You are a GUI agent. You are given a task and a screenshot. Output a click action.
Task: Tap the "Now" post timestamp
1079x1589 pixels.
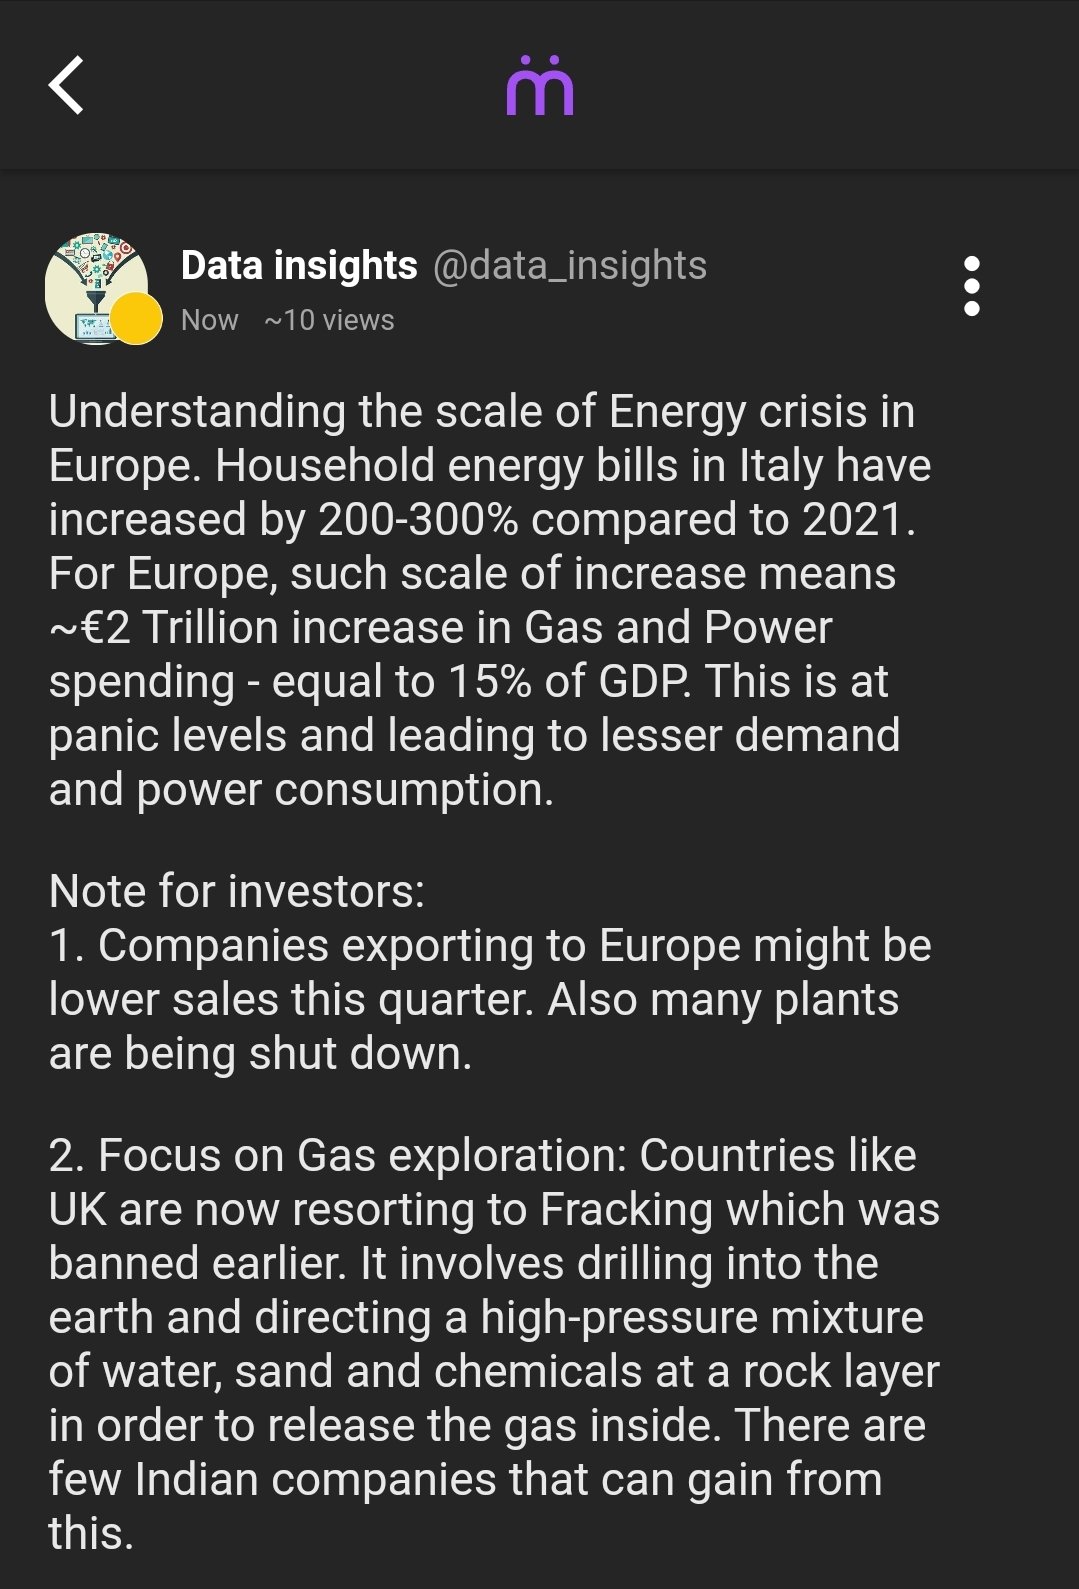coord(210,320)
